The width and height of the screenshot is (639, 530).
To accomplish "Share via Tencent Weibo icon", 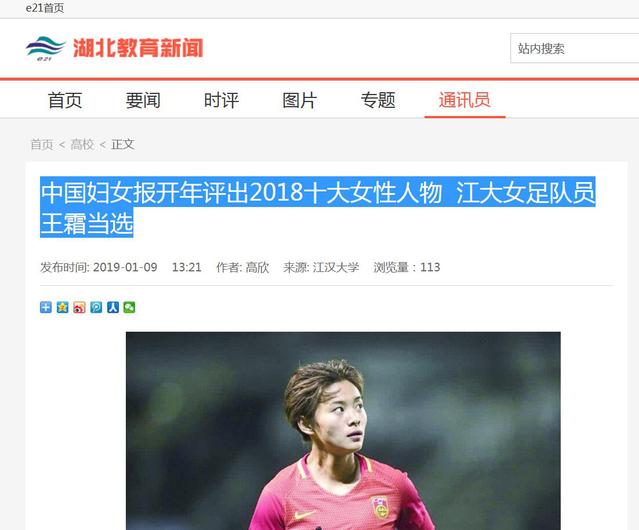I will (96, 307).
